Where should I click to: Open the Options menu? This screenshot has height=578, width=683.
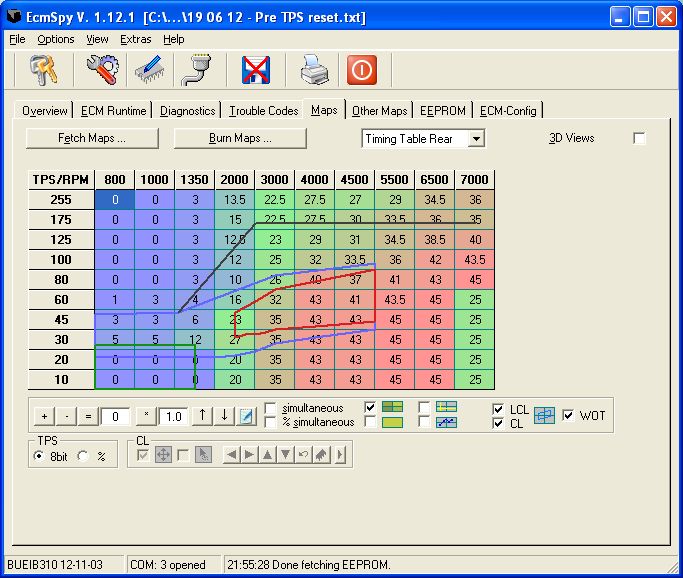point(56,39)
